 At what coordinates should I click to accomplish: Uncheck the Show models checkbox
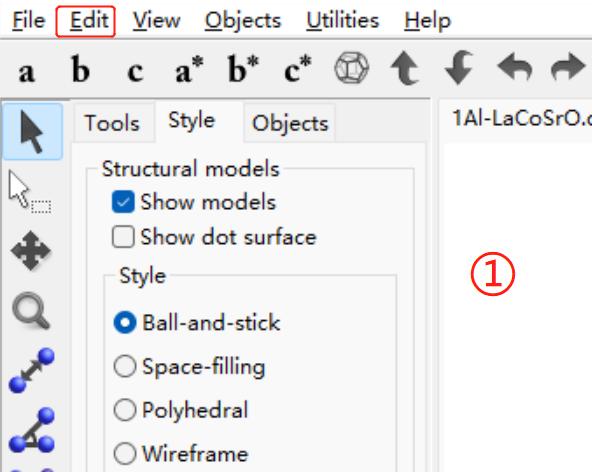pos(123,202)
